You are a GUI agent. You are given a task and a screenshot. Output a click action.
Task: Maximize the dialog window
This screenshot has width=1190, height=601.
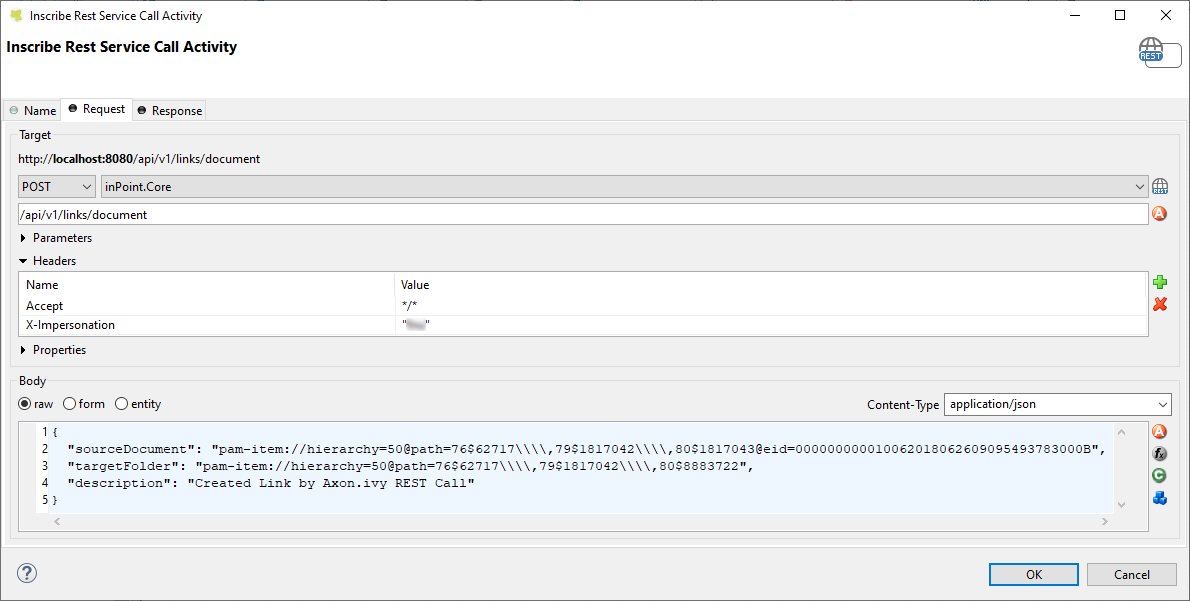[x=1119, y=15]
